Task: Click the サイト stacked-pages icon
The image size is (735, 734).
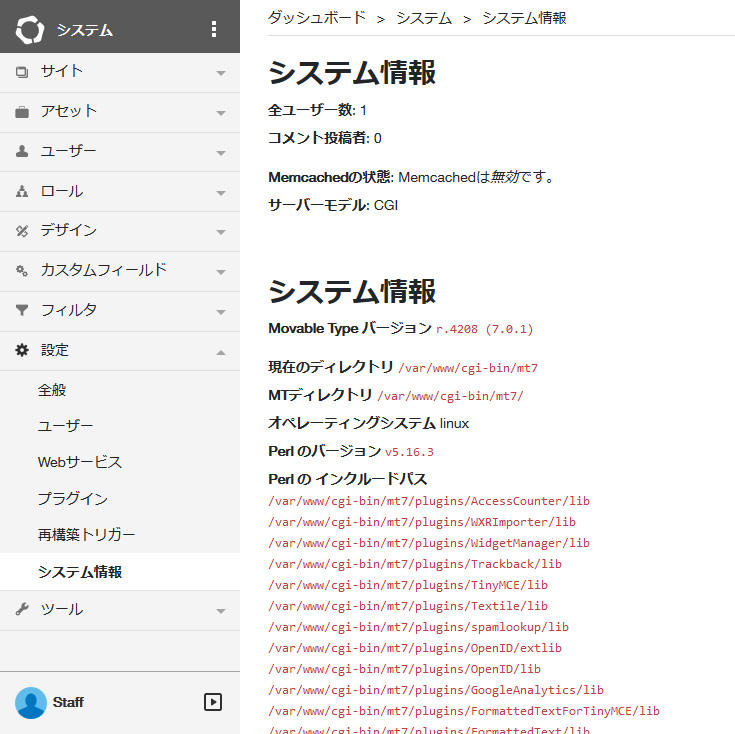Action: pyautogui.click(x=22, y=72)
